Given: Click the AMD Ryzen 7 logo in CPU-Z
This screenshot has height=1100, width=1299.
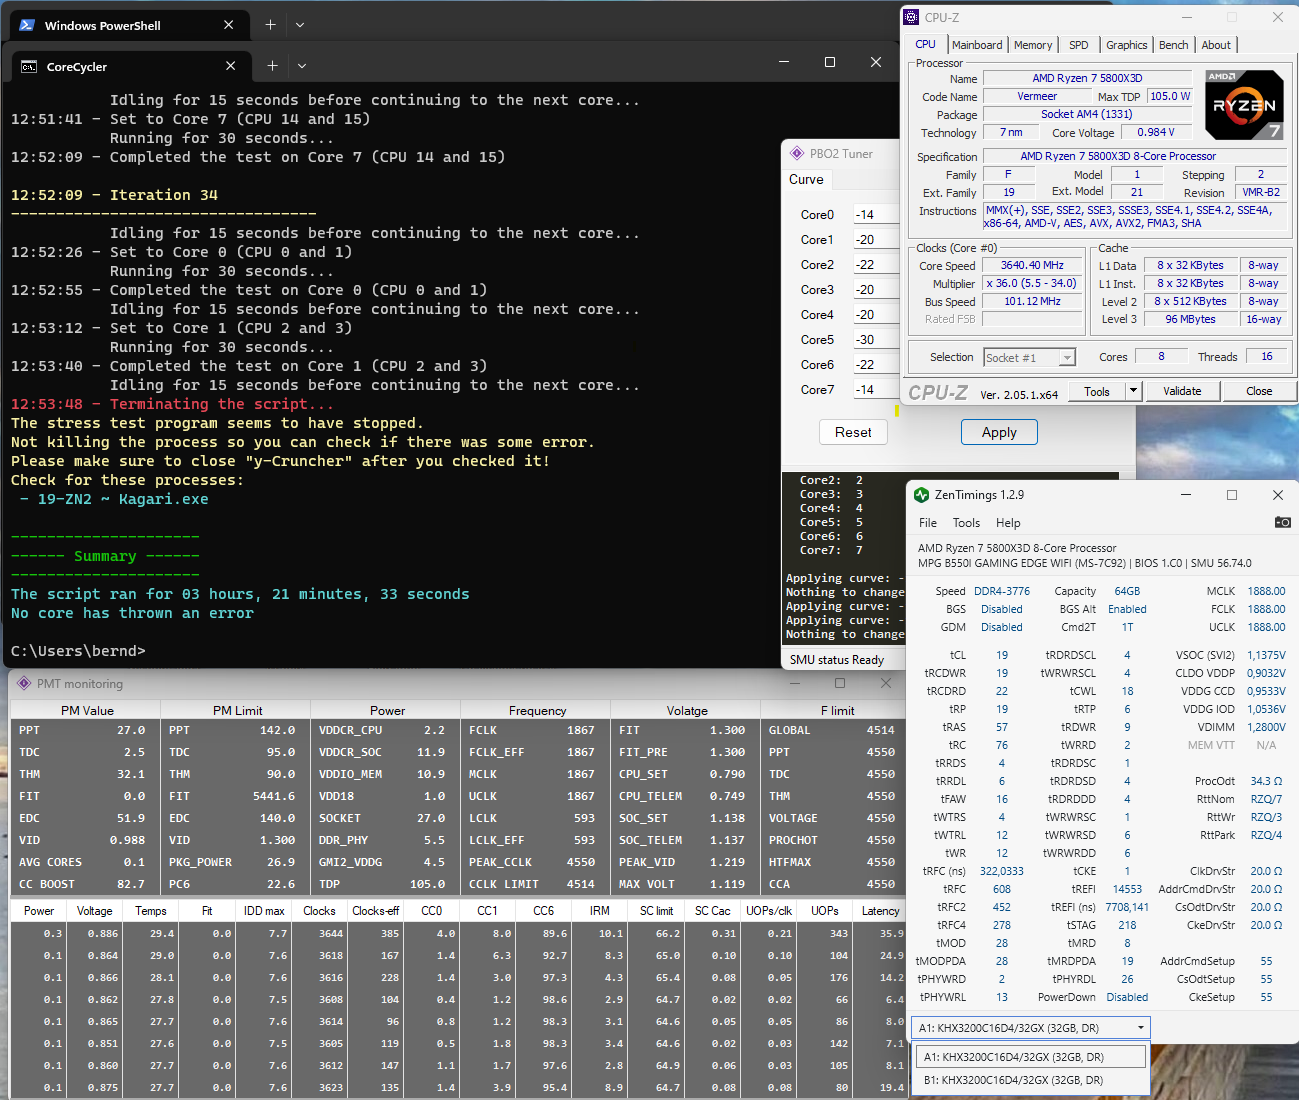Looking at the screenshot, I should (1244, 104).
